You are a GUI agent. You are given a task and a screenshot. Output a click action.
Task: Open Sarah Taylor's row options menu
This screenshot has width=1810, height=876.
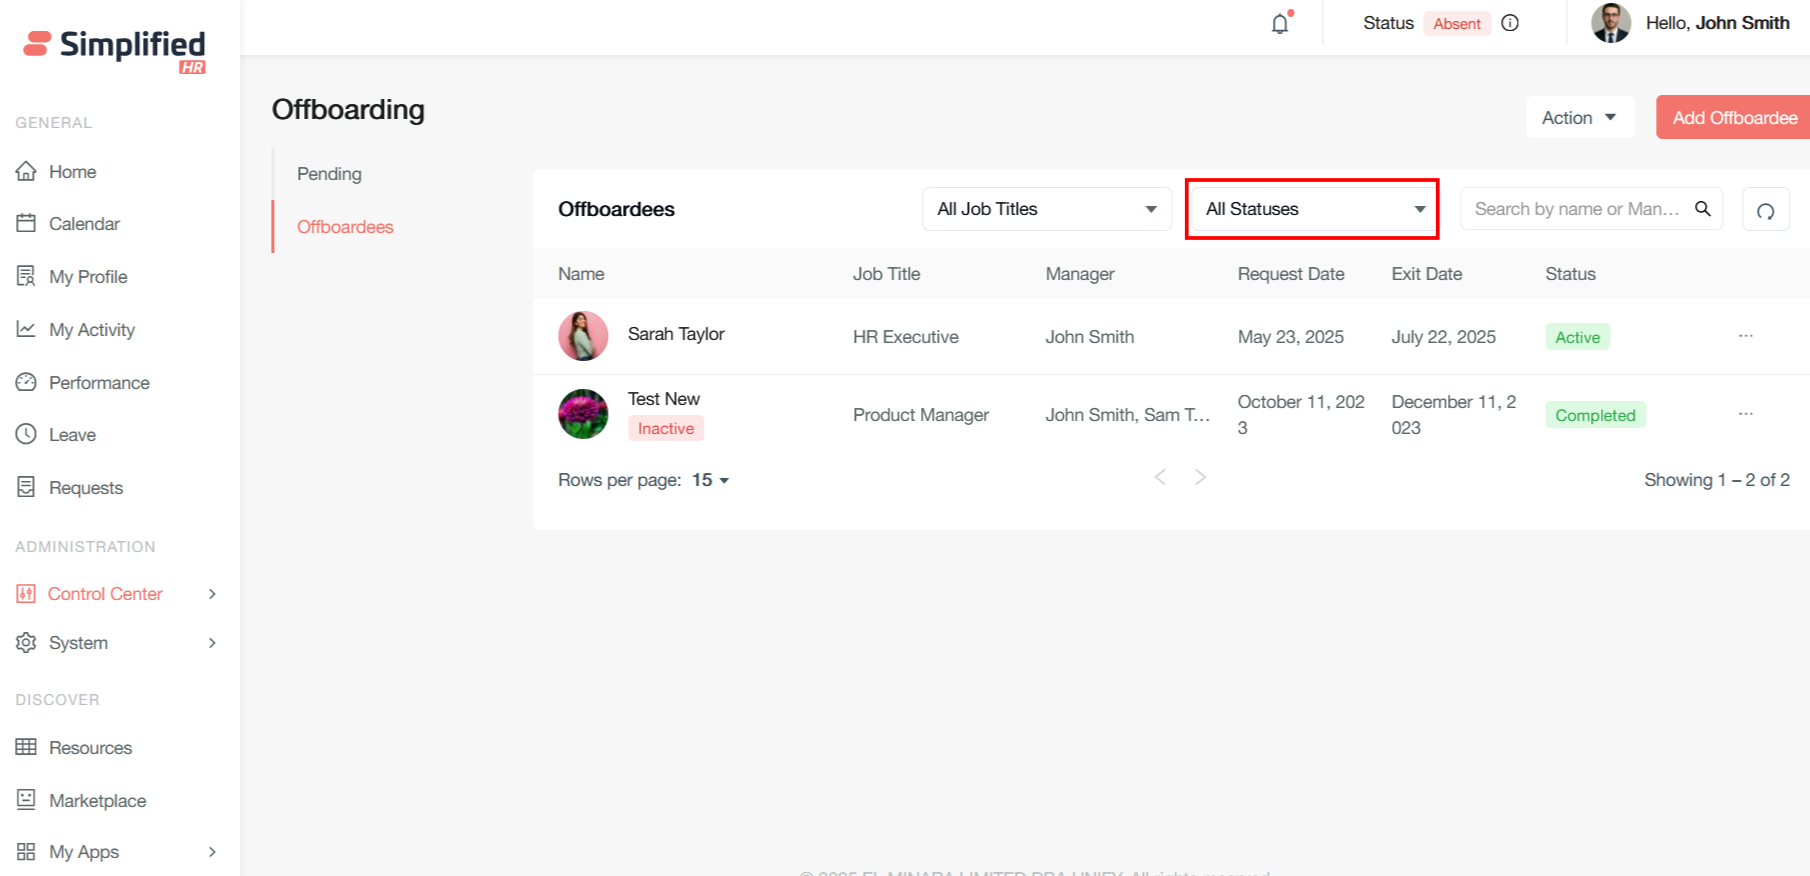(1745, 336)
